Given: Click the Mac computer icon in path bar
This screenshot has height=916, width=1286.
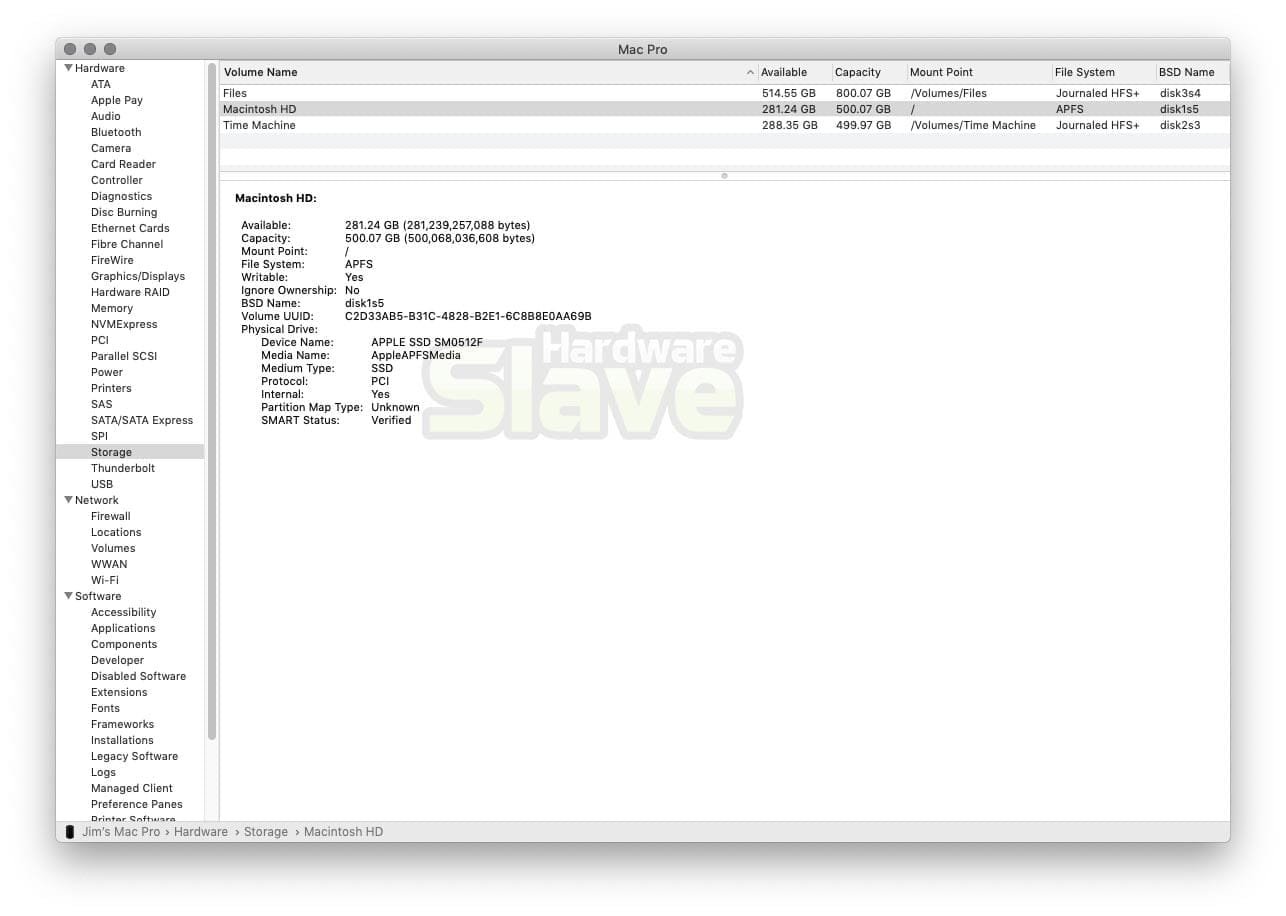Looking at the screenshot, I should pyautogui.click(x=70, y=832).
